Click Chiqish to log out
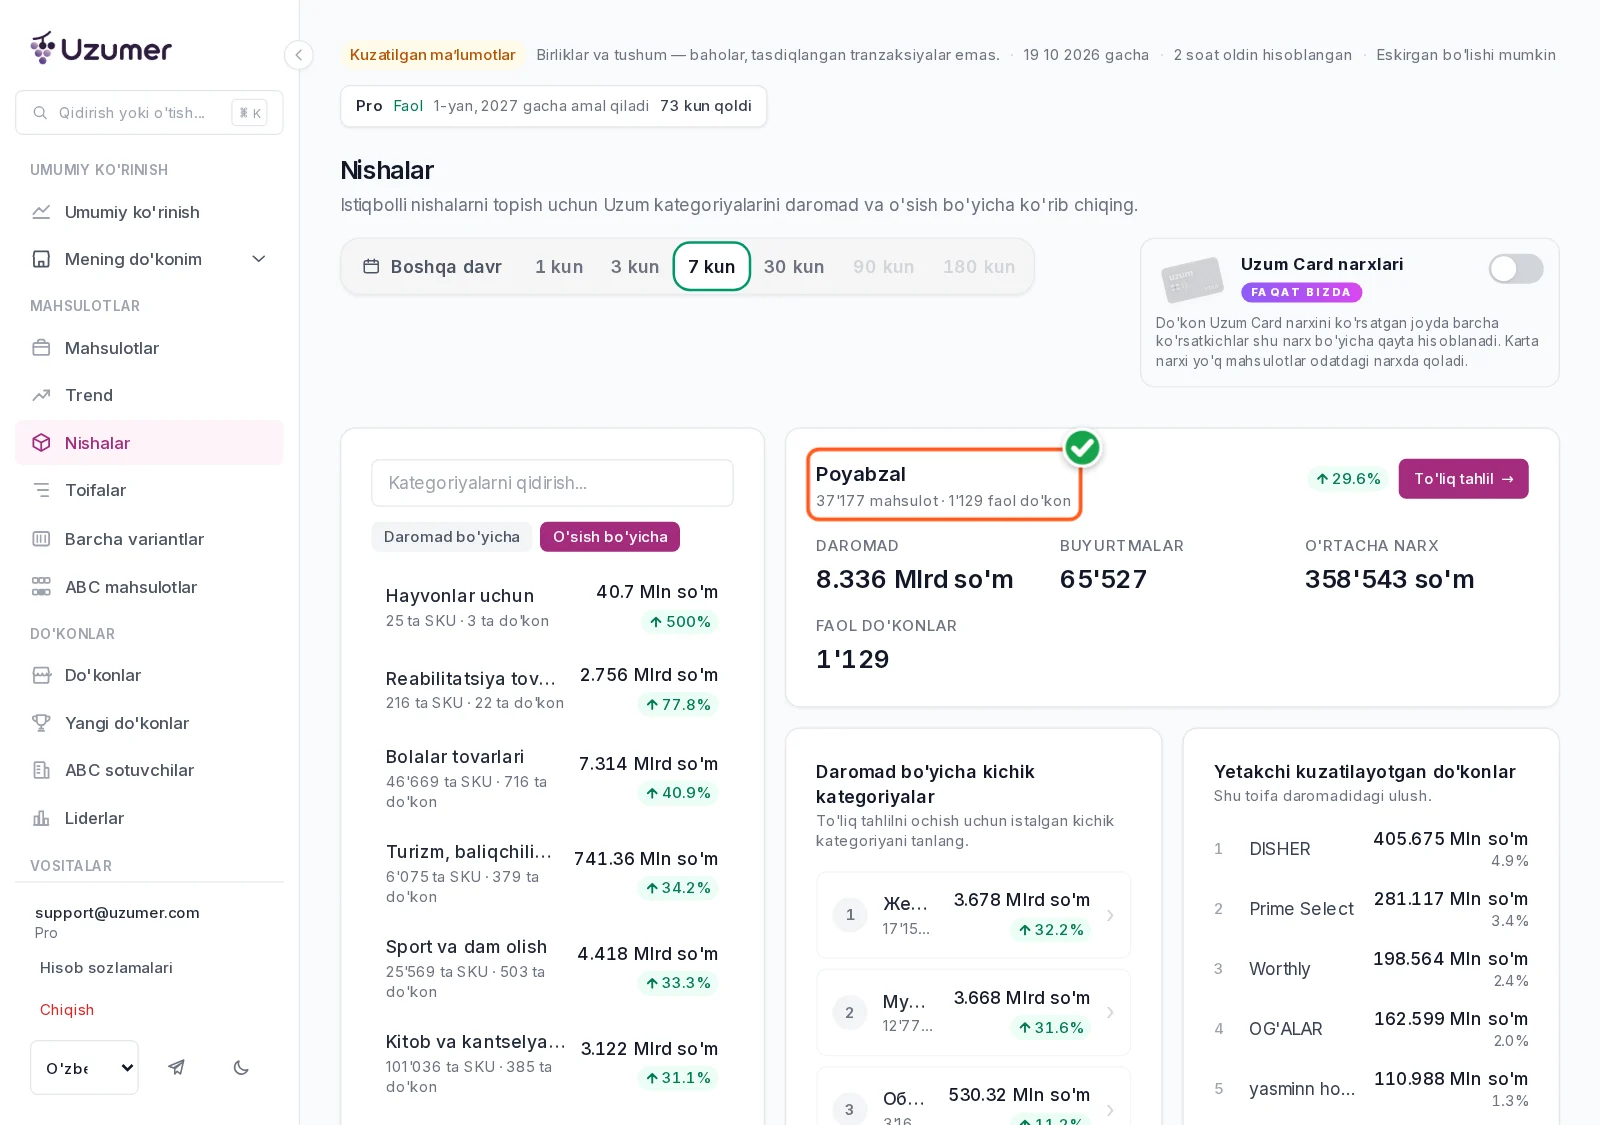The height and width of the screenshot is (1125, 1600). 67,1010
